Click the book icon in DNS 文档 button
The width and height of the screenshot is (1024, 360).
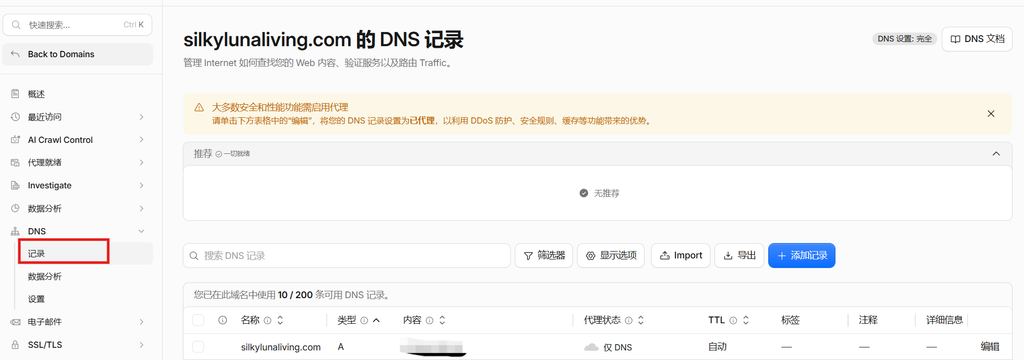coord(955,39)
